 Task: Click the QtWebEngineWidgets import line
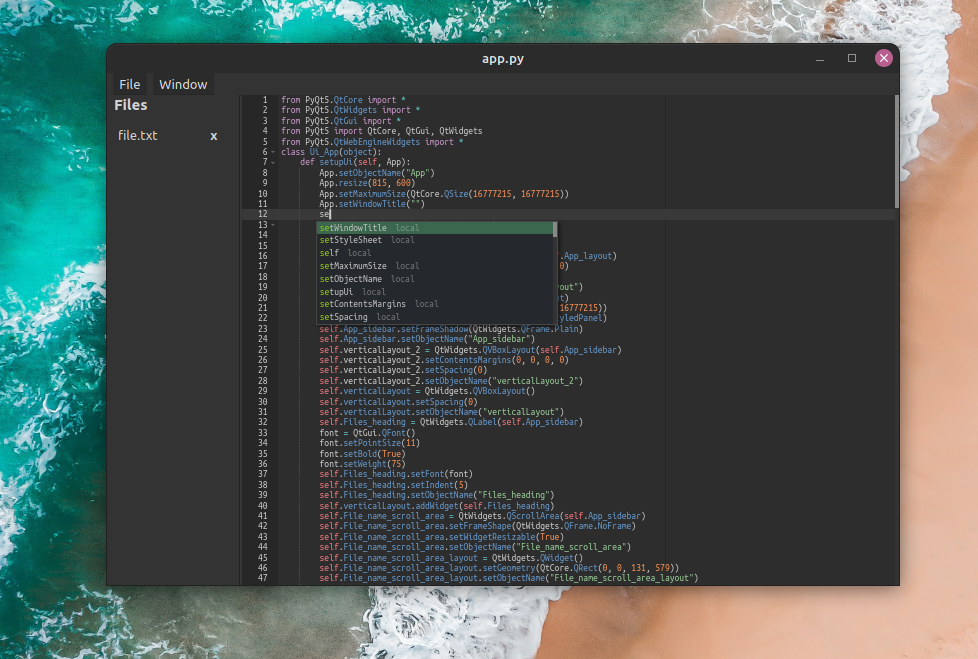click(372, 142)
